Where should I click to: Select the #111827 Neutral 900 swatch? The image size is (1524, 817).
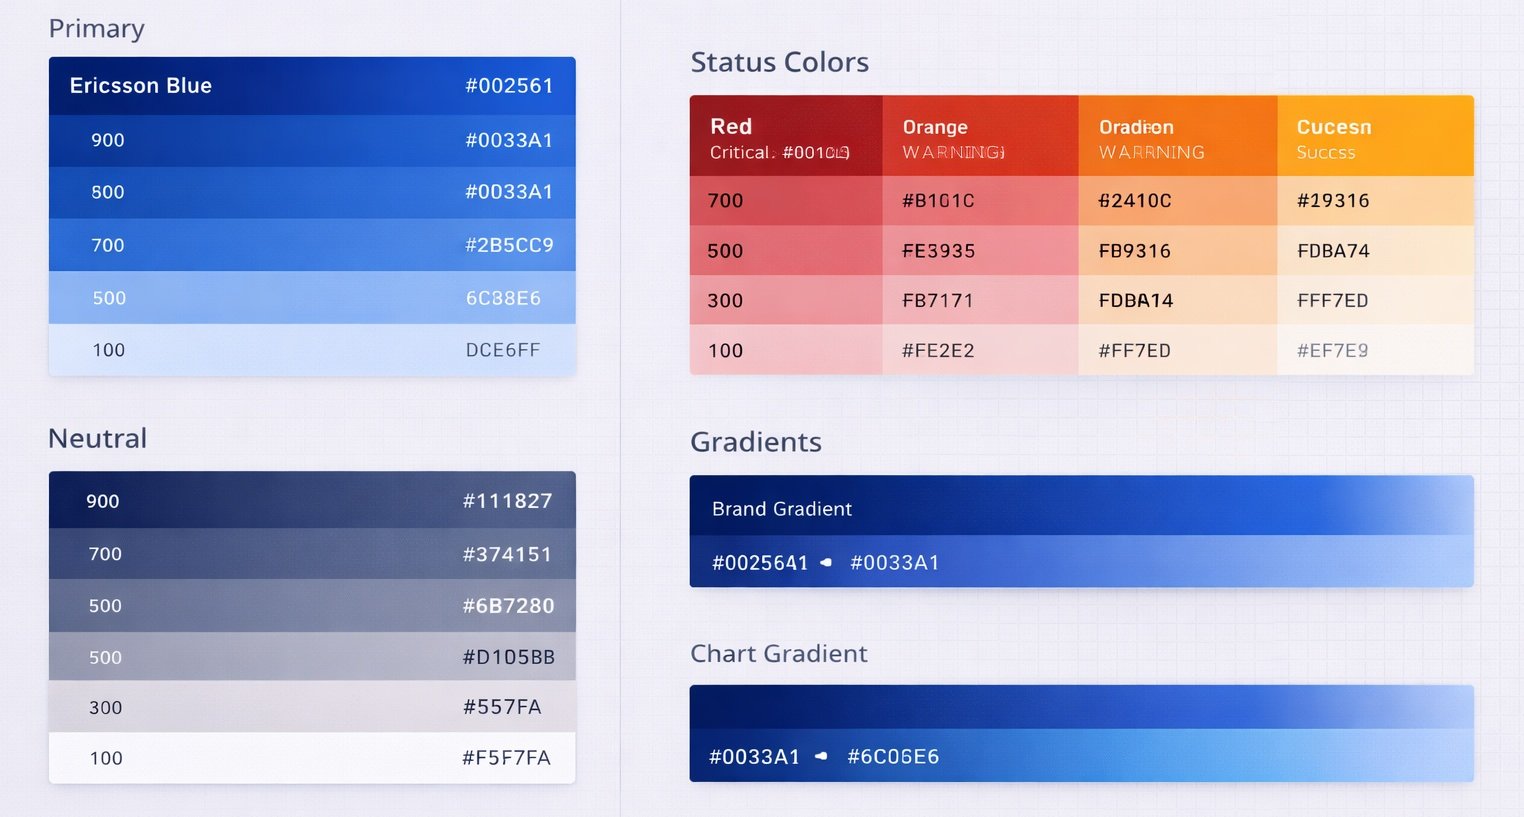tap(312, 500)
